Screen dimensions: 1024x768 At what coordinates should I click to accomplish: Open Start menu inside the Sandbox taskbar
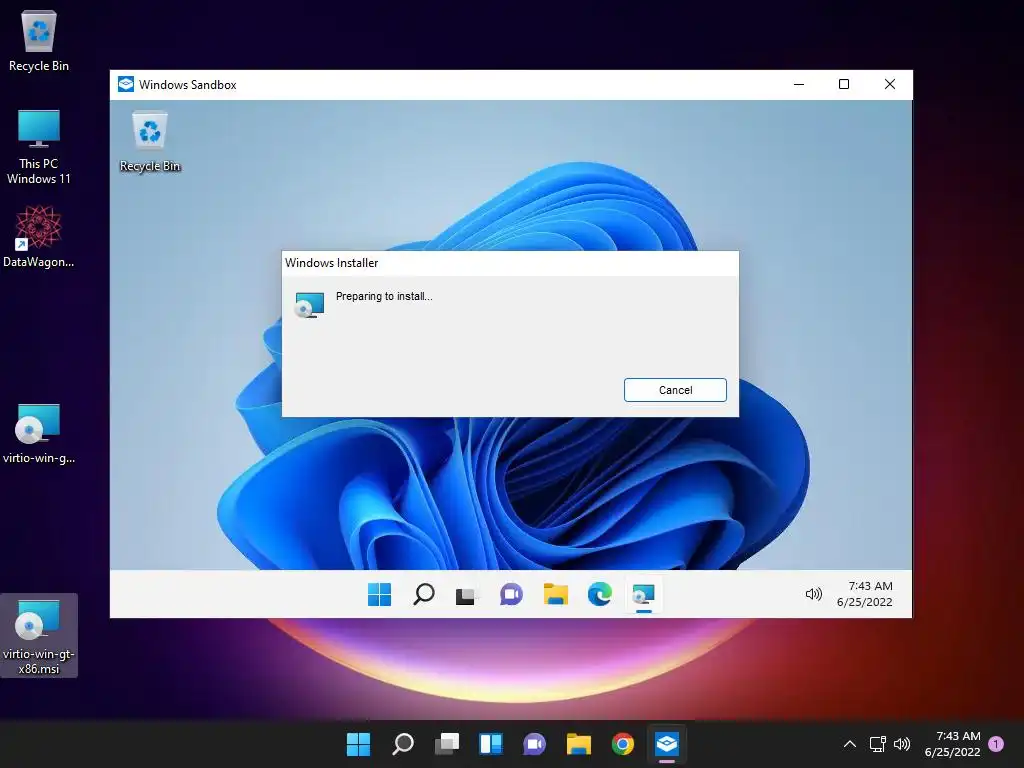[379, 594]
